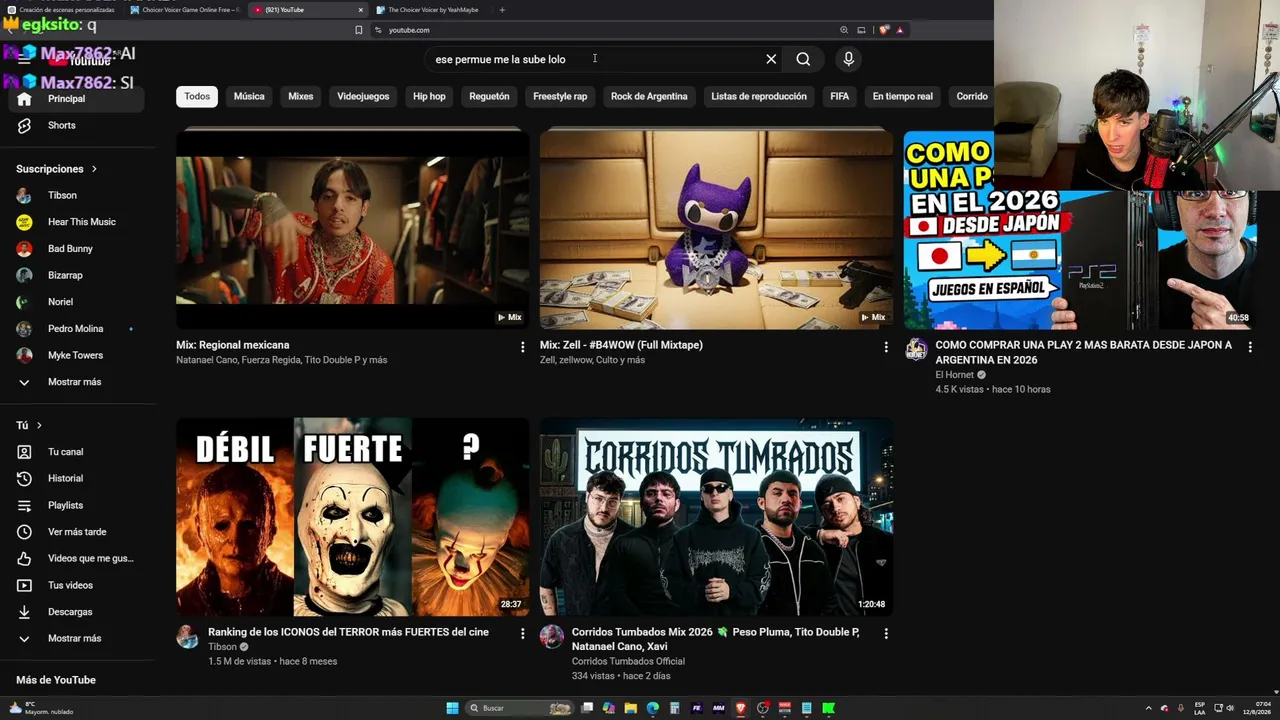Image resolution: width=1280 pixels, height=720 pixels.
Task: Show hidden system tray icons
Action: click(x=1148, y=708)
